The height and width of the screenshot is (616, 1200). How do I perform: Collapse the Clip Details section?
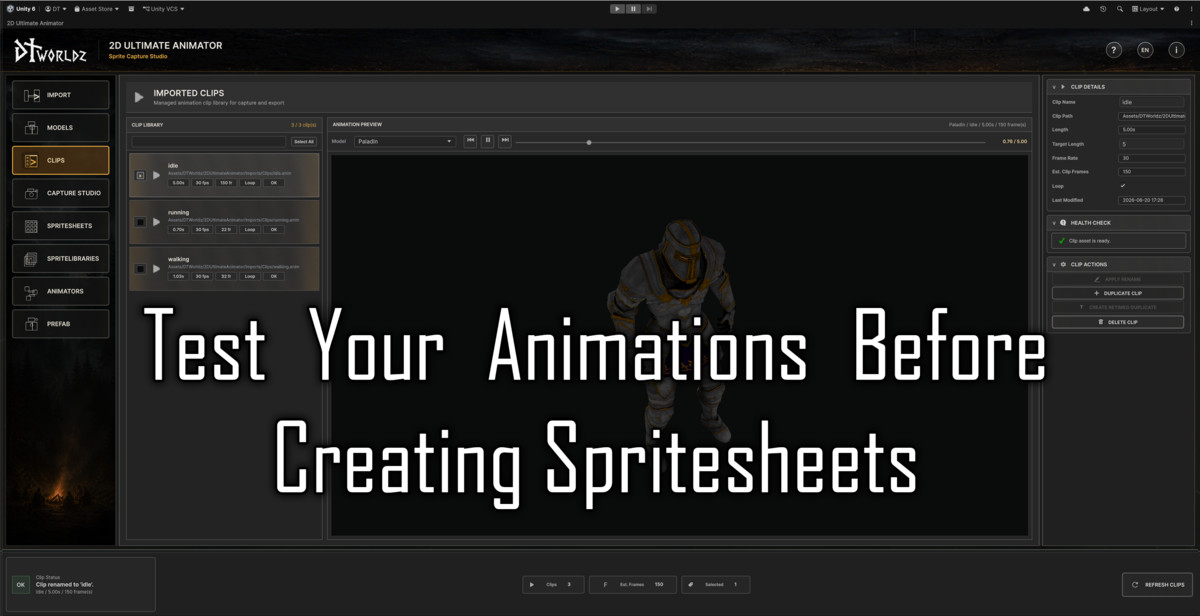[x=1053, y=87]
